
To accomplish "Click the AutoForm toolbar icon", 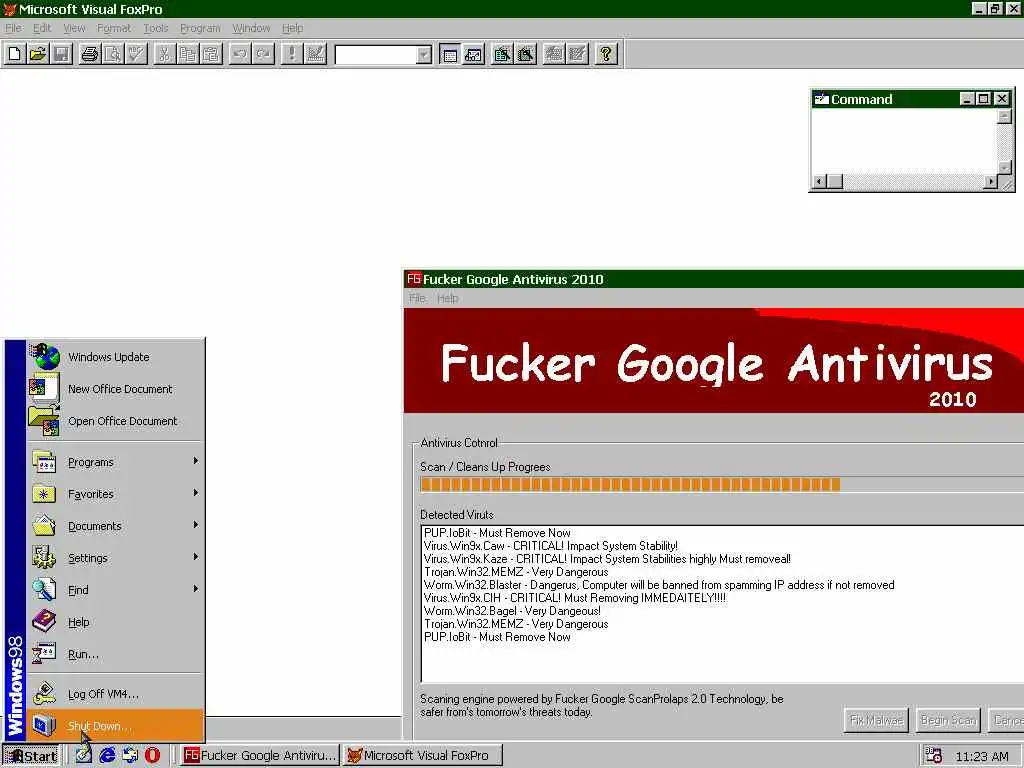I will [x=554, y=54].
